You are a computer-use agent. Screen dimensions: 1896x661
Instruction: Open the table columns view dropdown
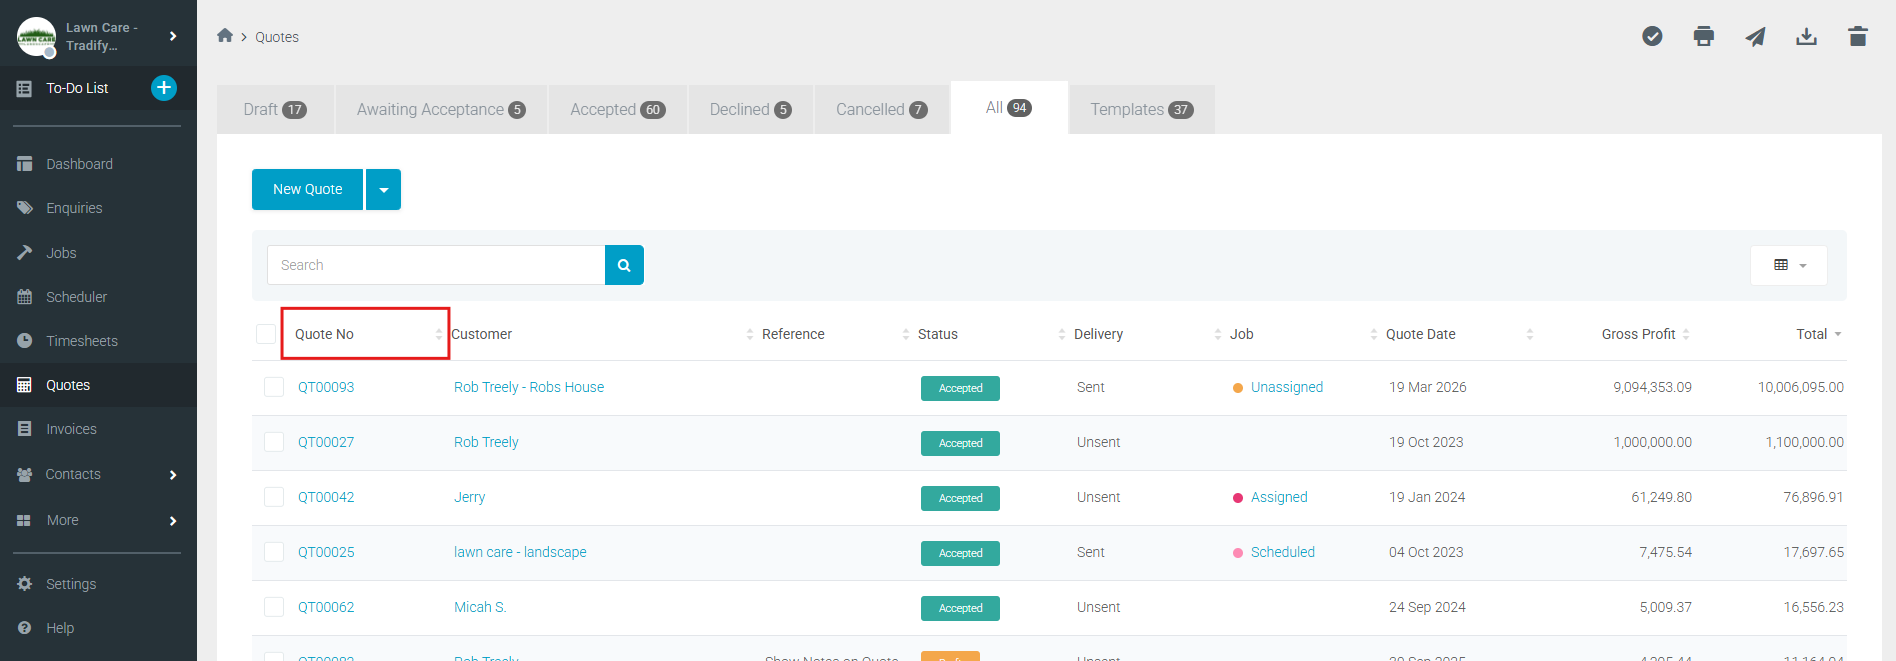pyautogui.click(x=1788, y=265)
